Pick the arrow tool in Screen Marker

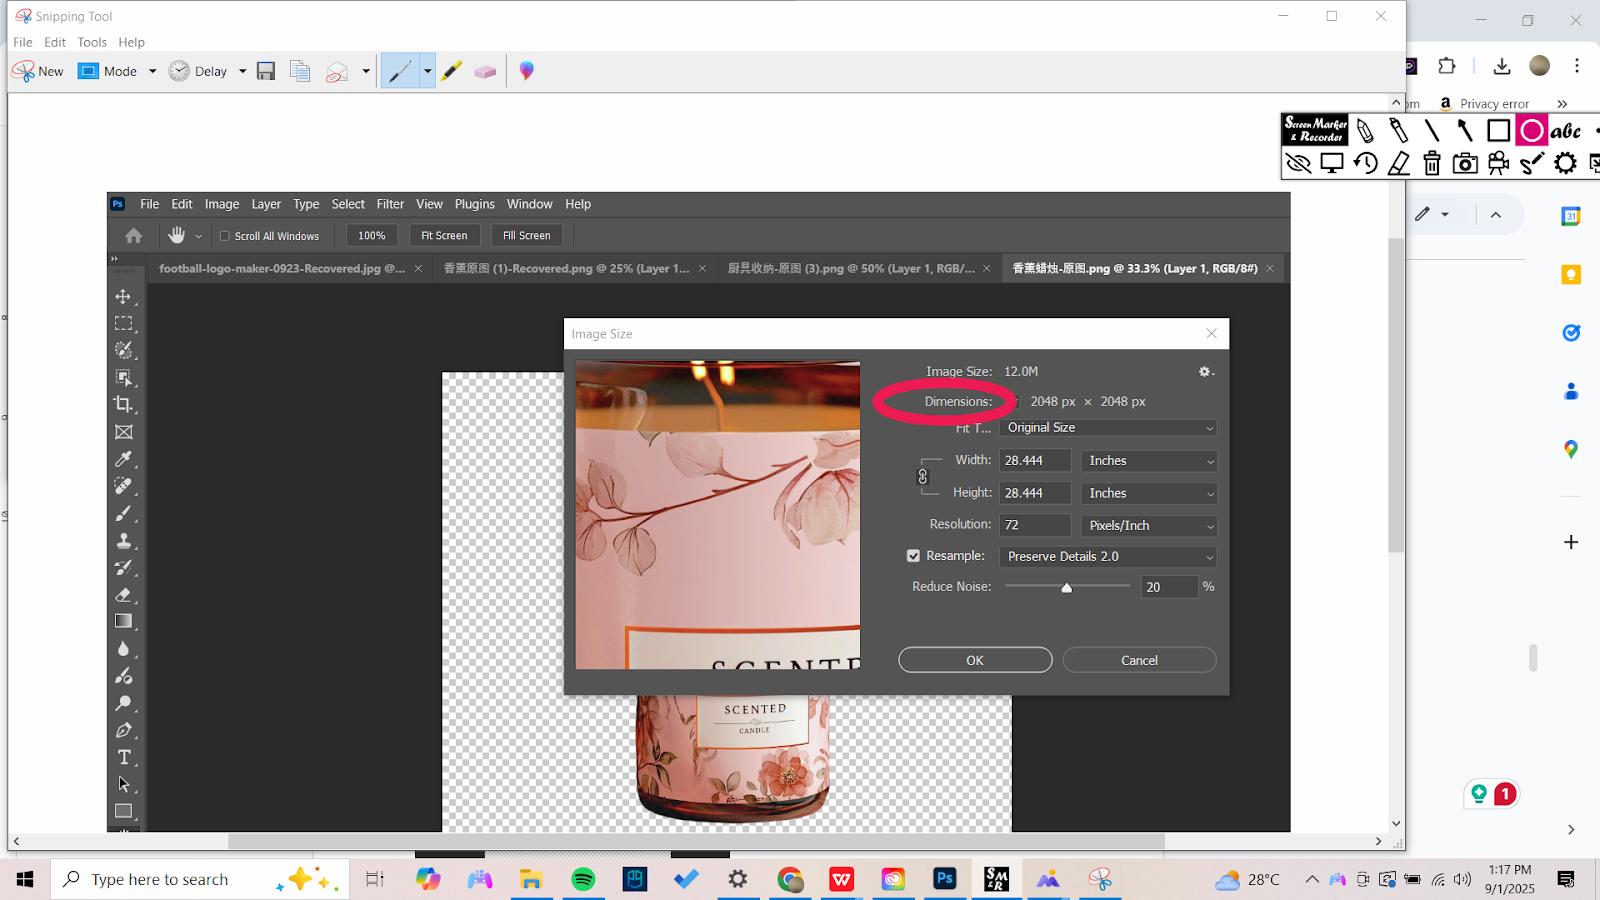(1465, 131)
